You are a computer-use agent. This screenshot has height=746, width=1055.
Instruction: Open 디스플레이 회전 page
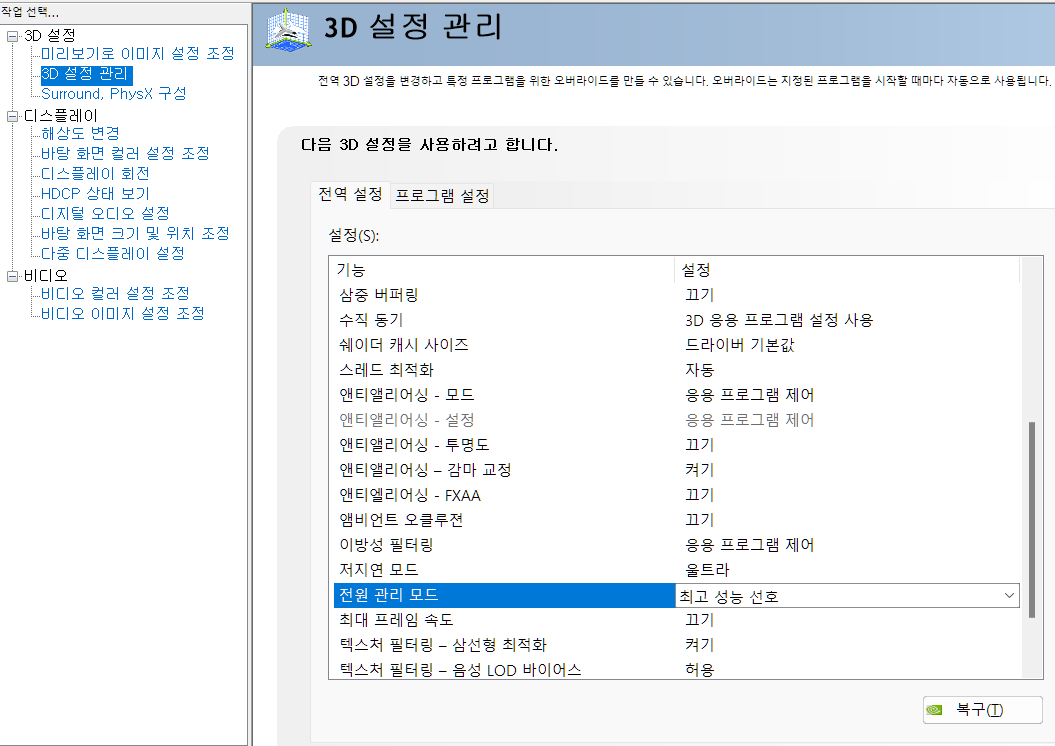(95, 174)
